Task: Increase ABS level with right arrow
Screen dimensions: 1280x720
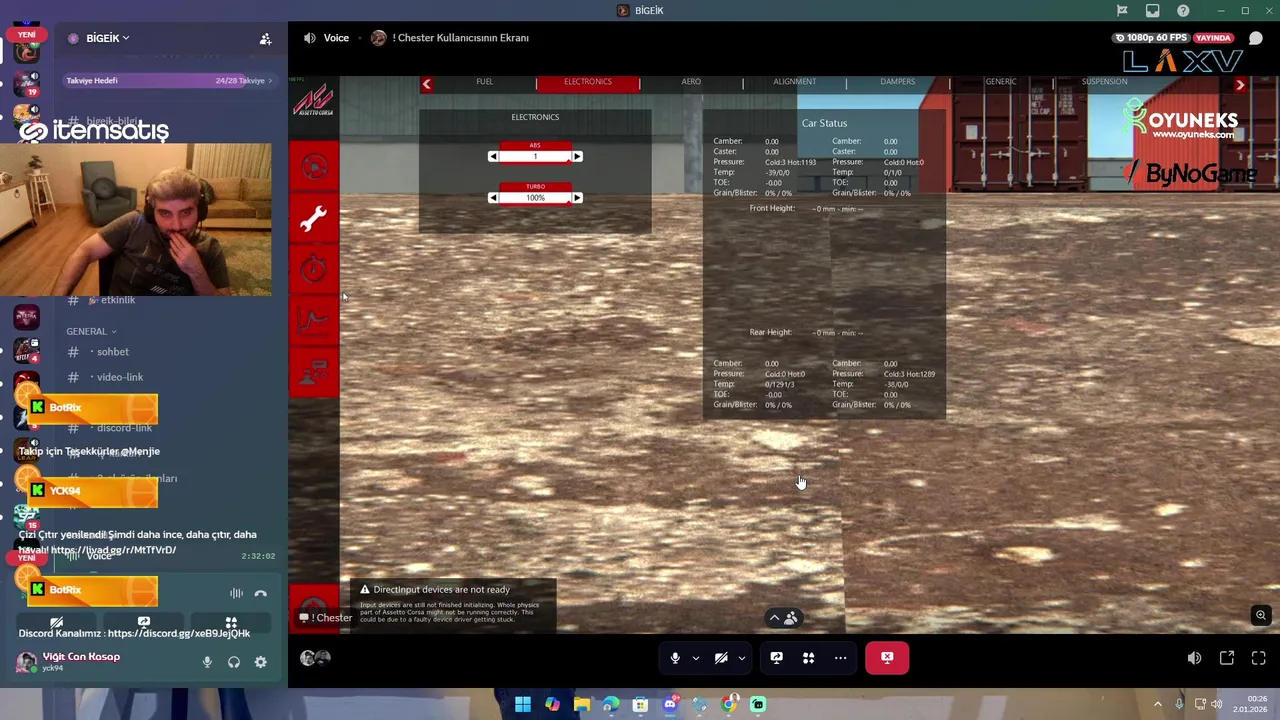Action: click(577, 156)
